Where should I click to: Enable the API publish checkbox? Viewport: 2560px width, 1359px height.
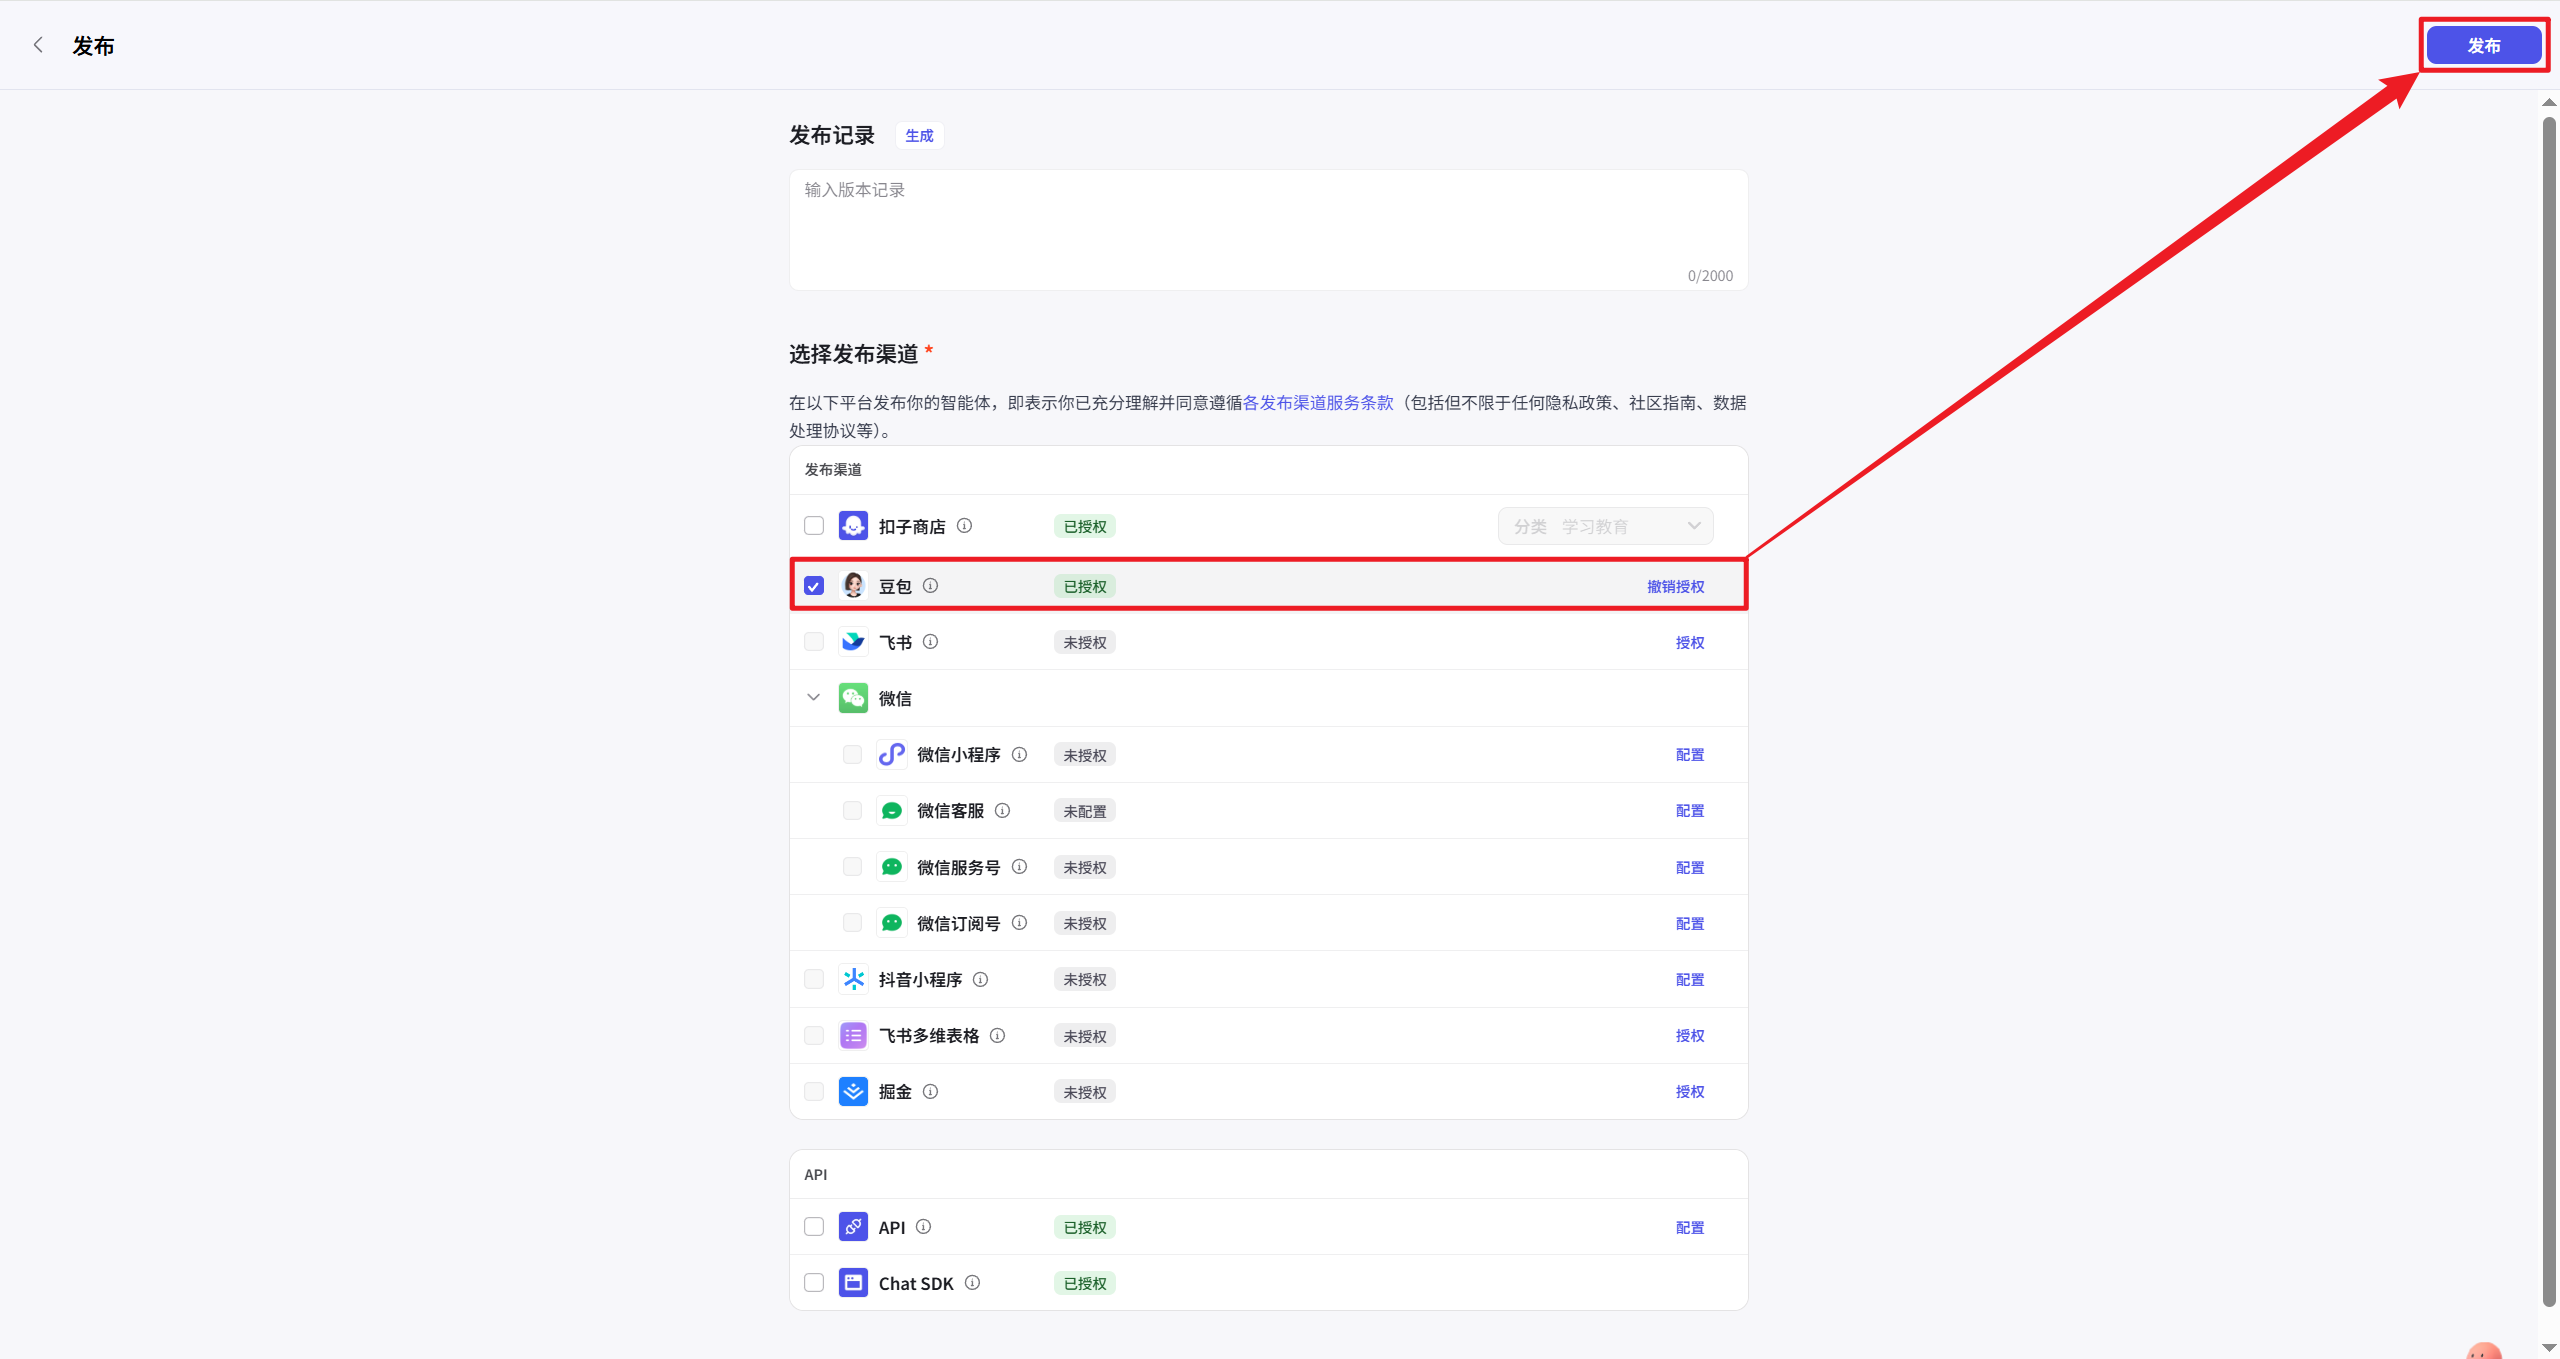click(814, 1226)
